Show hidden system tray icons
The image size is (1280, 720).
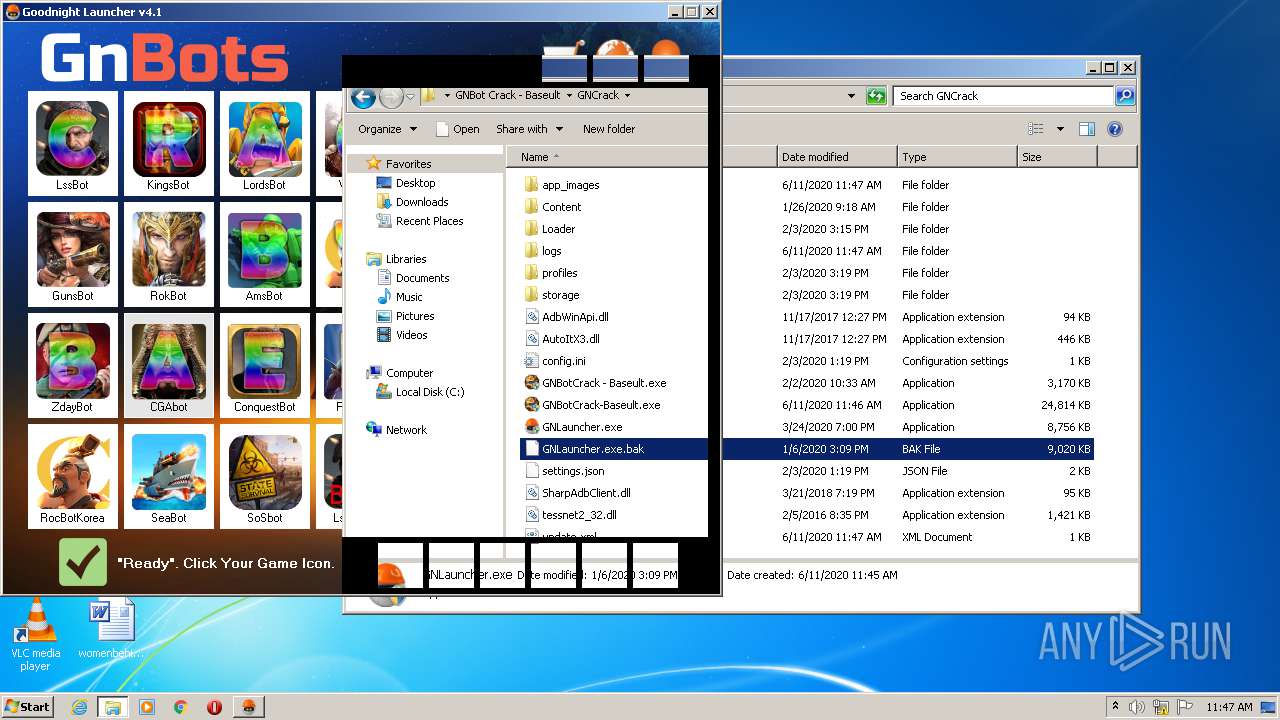click(x=1115, y=707)
